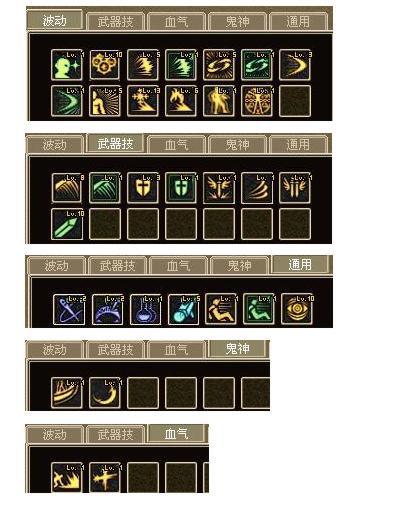
Task: Select the golden cross slash skill under 血气
Action: click(105, 477)
